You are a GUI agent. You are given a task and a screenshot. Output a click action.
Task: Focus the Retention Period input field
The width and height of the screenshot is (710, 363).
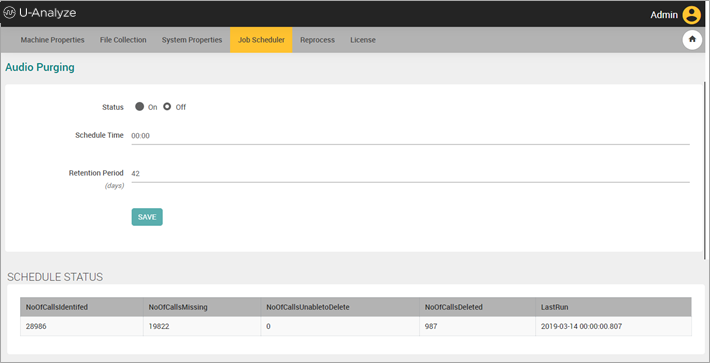coord(410,174)
